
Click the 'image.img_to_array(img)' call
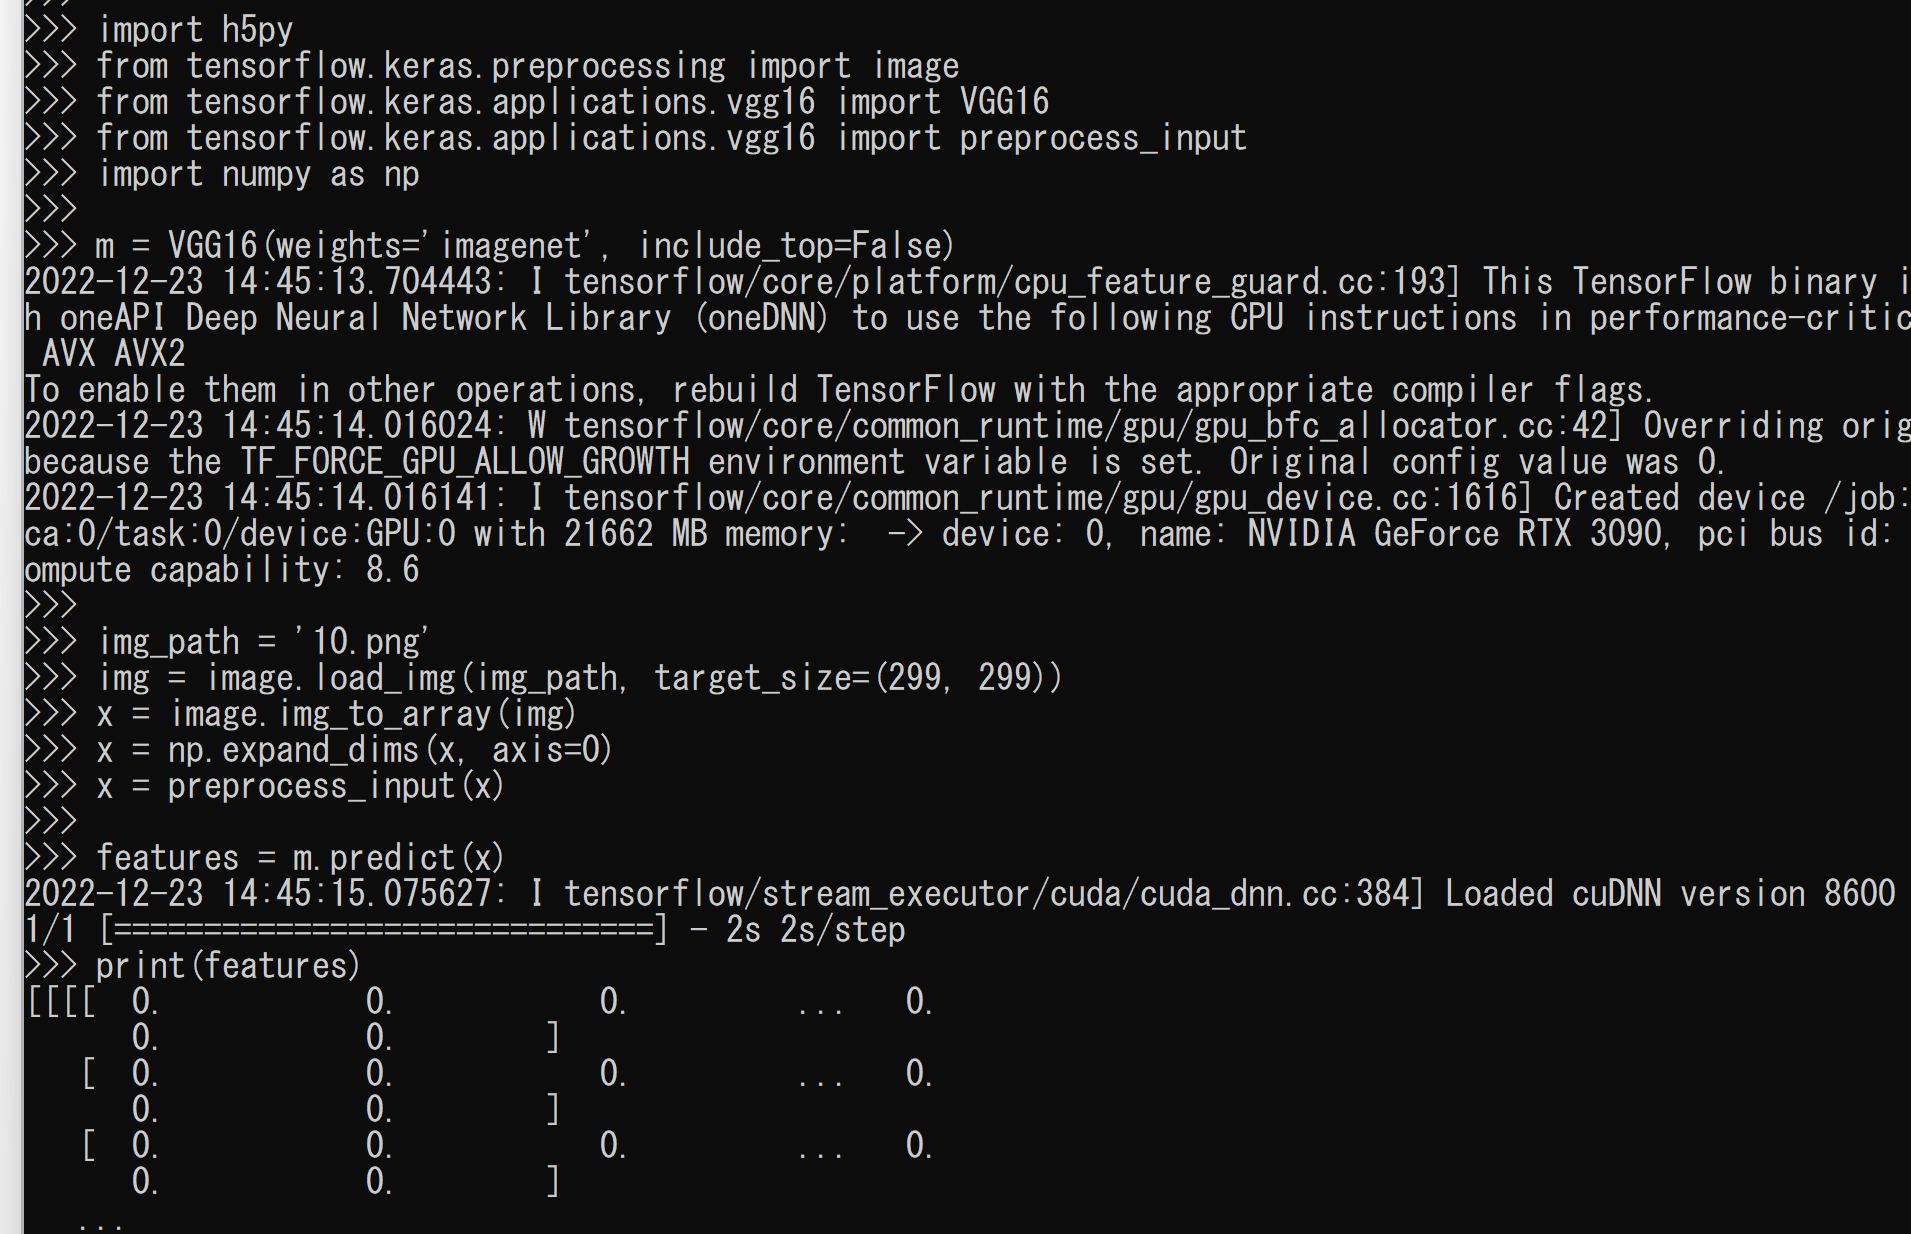[373, 714]
